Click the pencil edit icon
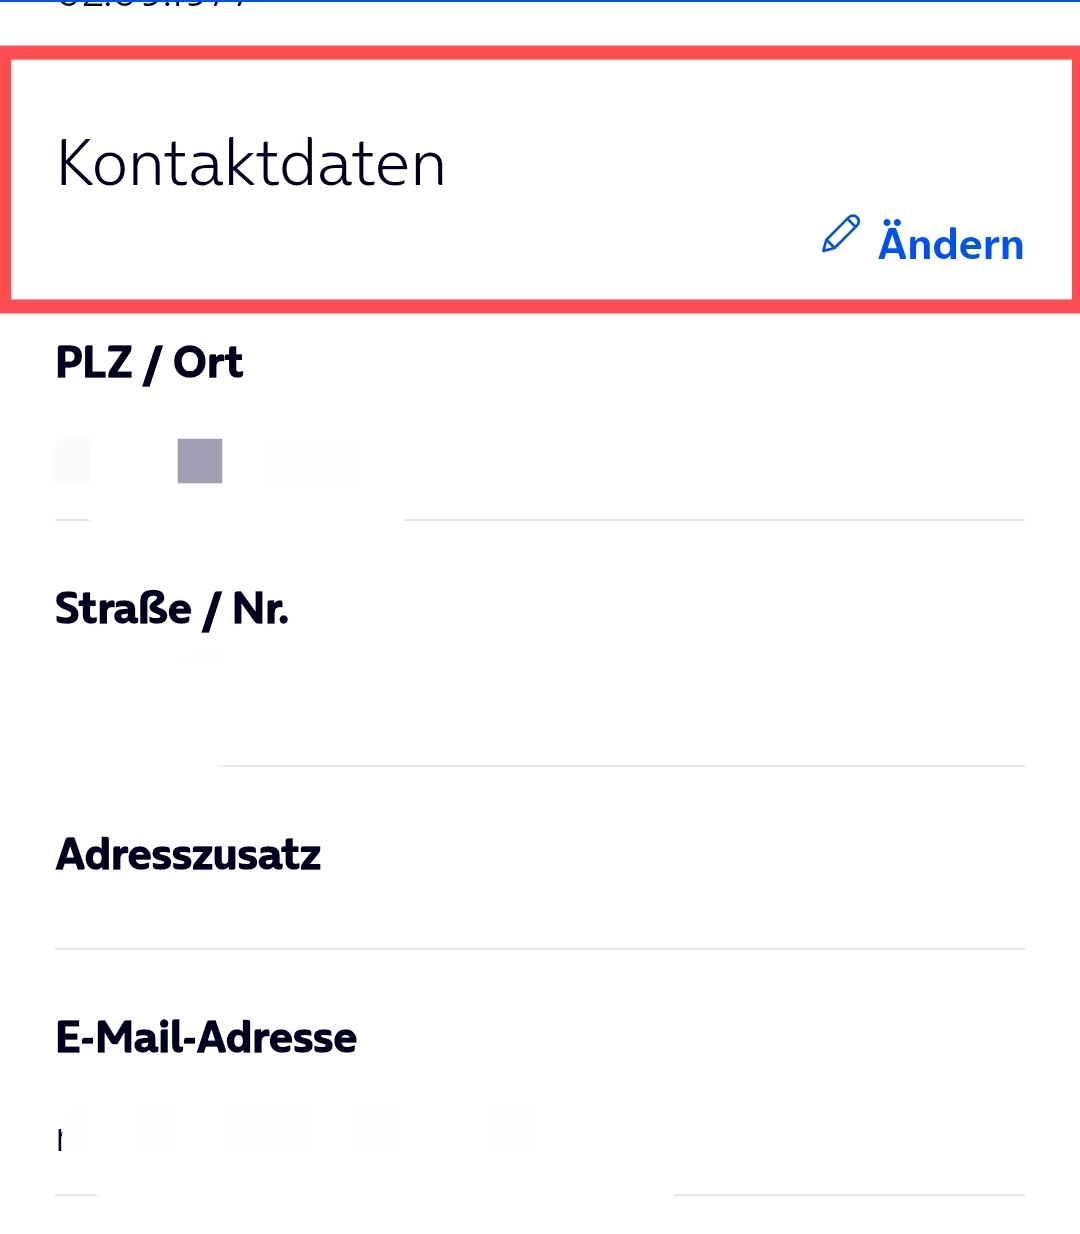This screenshot has height=1234, width=1080. (840, 234)
